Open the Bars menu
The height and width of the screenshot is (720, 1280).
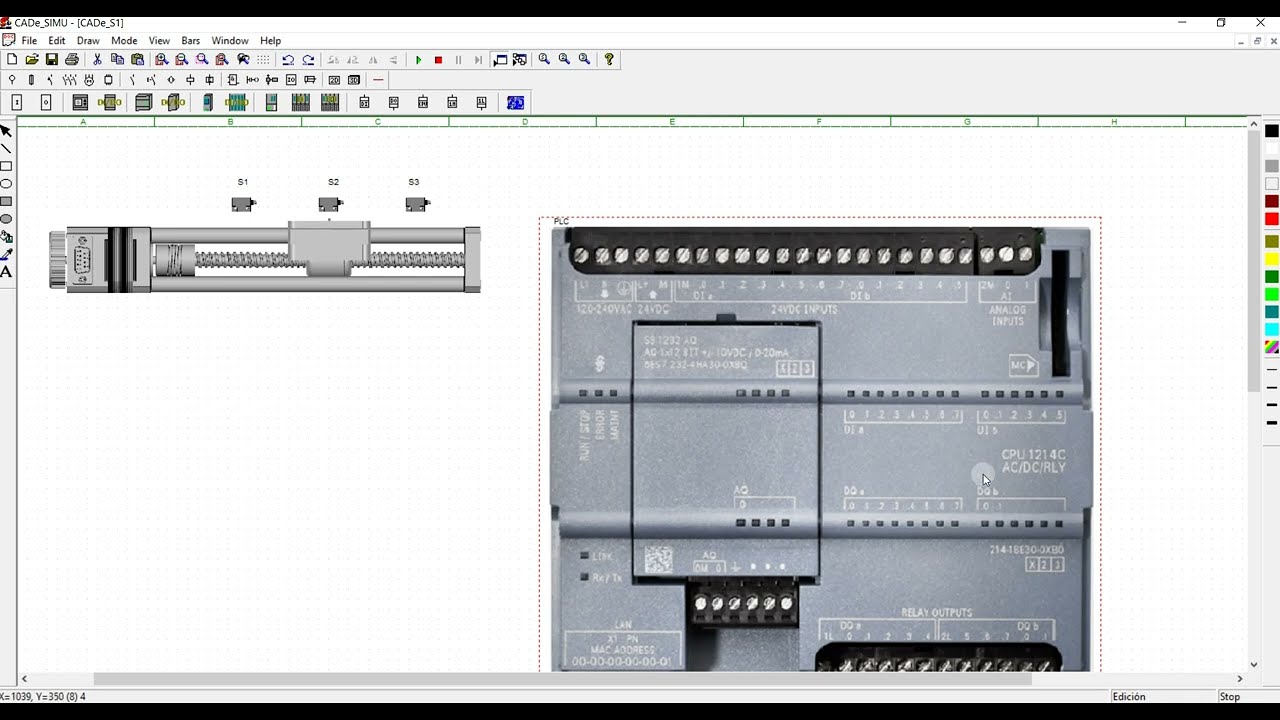click(x=190, y=41)
